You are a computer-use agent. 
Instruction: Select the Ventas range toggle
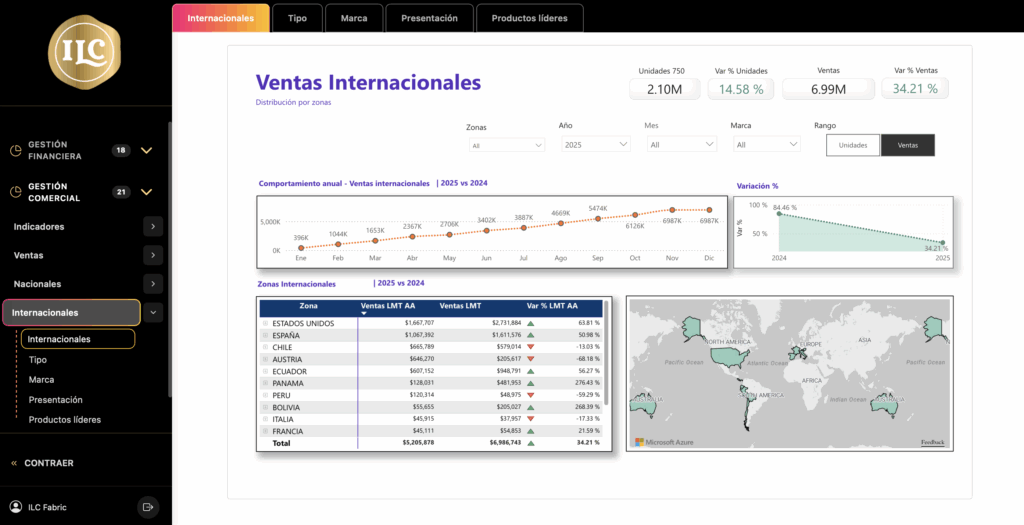pos(907,145)
